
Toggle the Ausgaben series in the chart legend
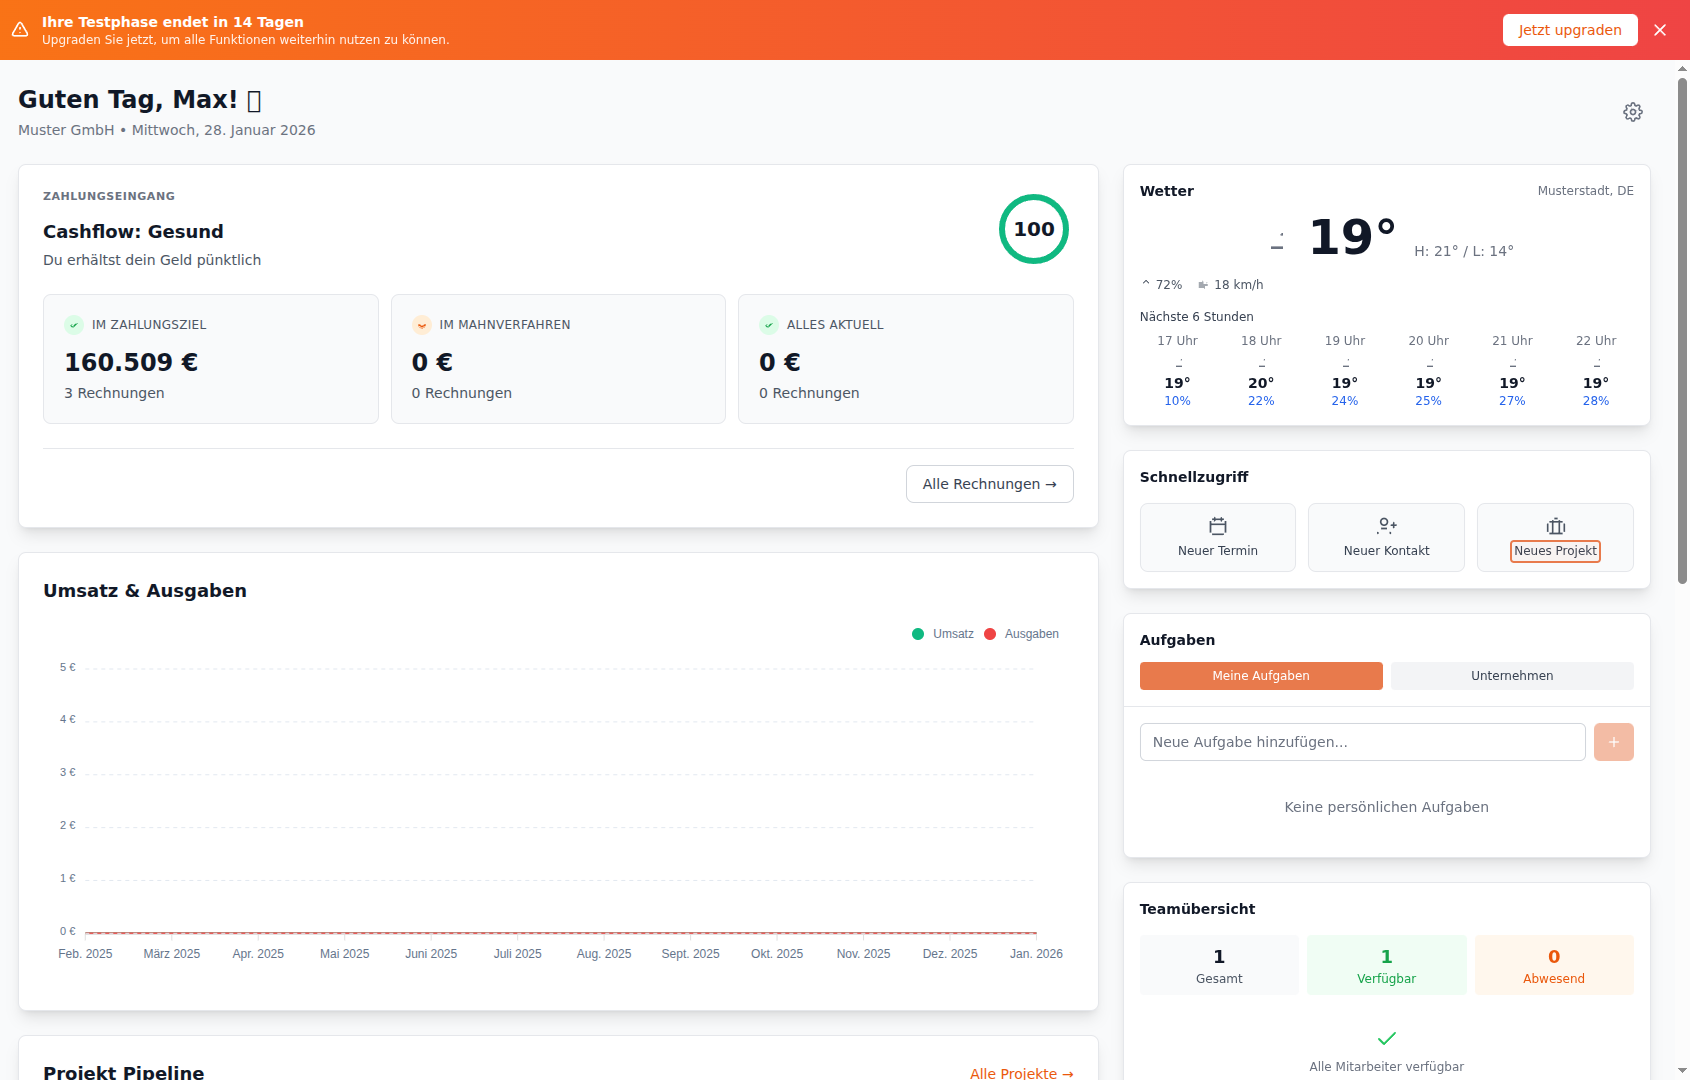tap(1021, 633)
